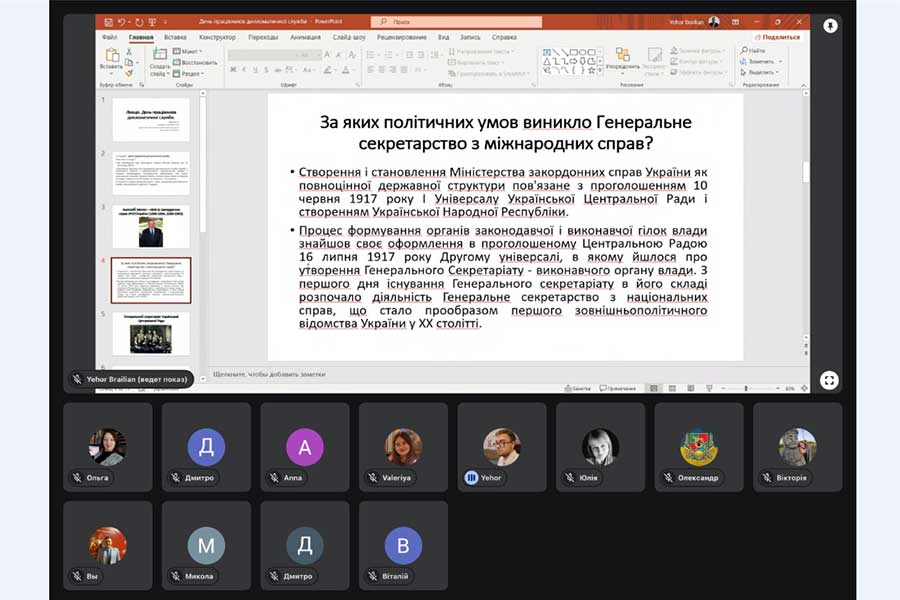
Task: Expand the shapes gallery More arrow
Action: (x=600, y=70)
